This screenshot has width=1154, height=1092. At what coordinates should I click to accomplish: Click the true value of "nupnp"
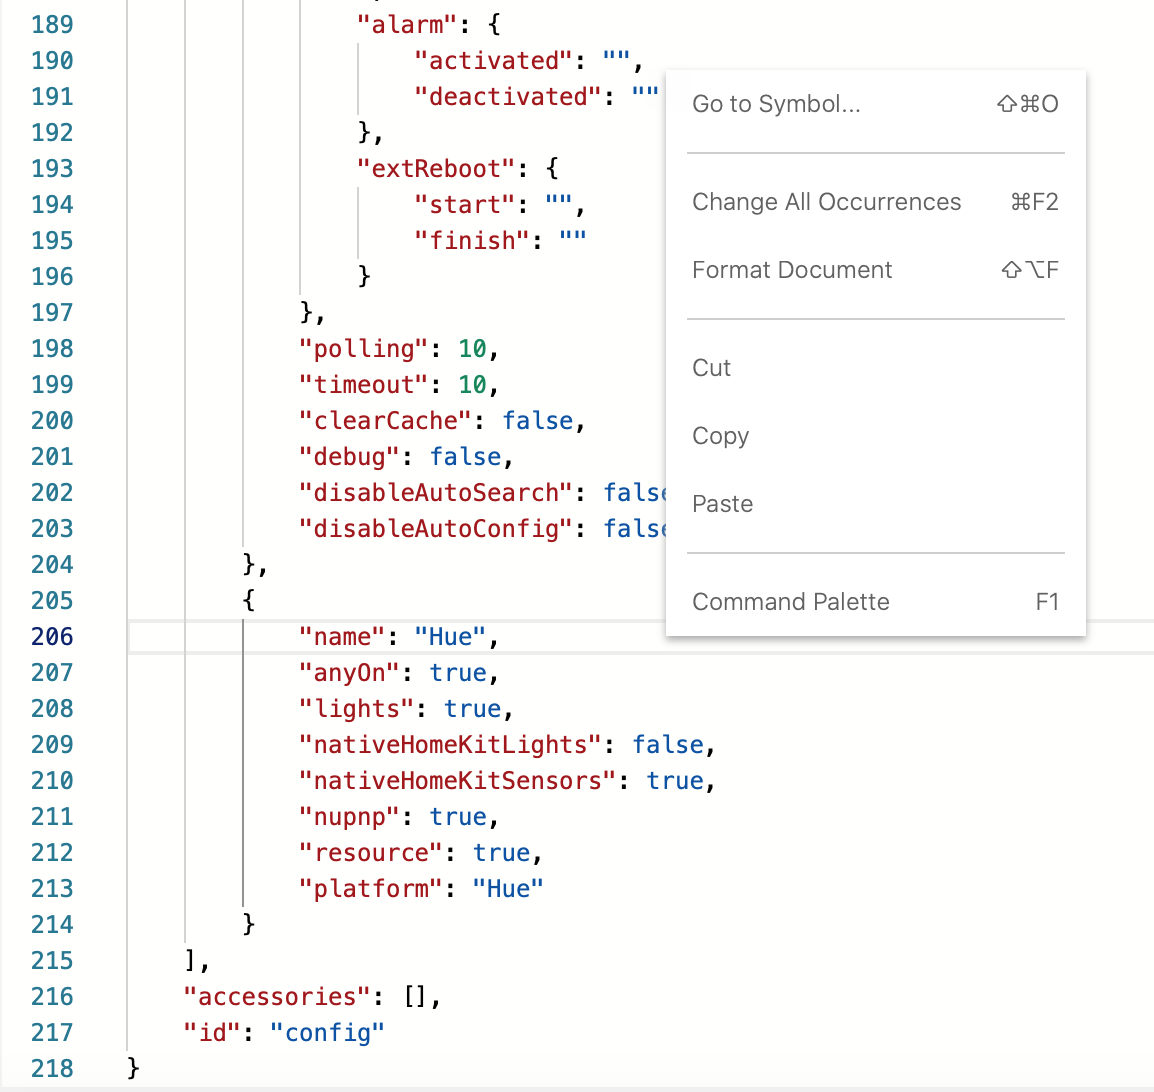[458, 817]
